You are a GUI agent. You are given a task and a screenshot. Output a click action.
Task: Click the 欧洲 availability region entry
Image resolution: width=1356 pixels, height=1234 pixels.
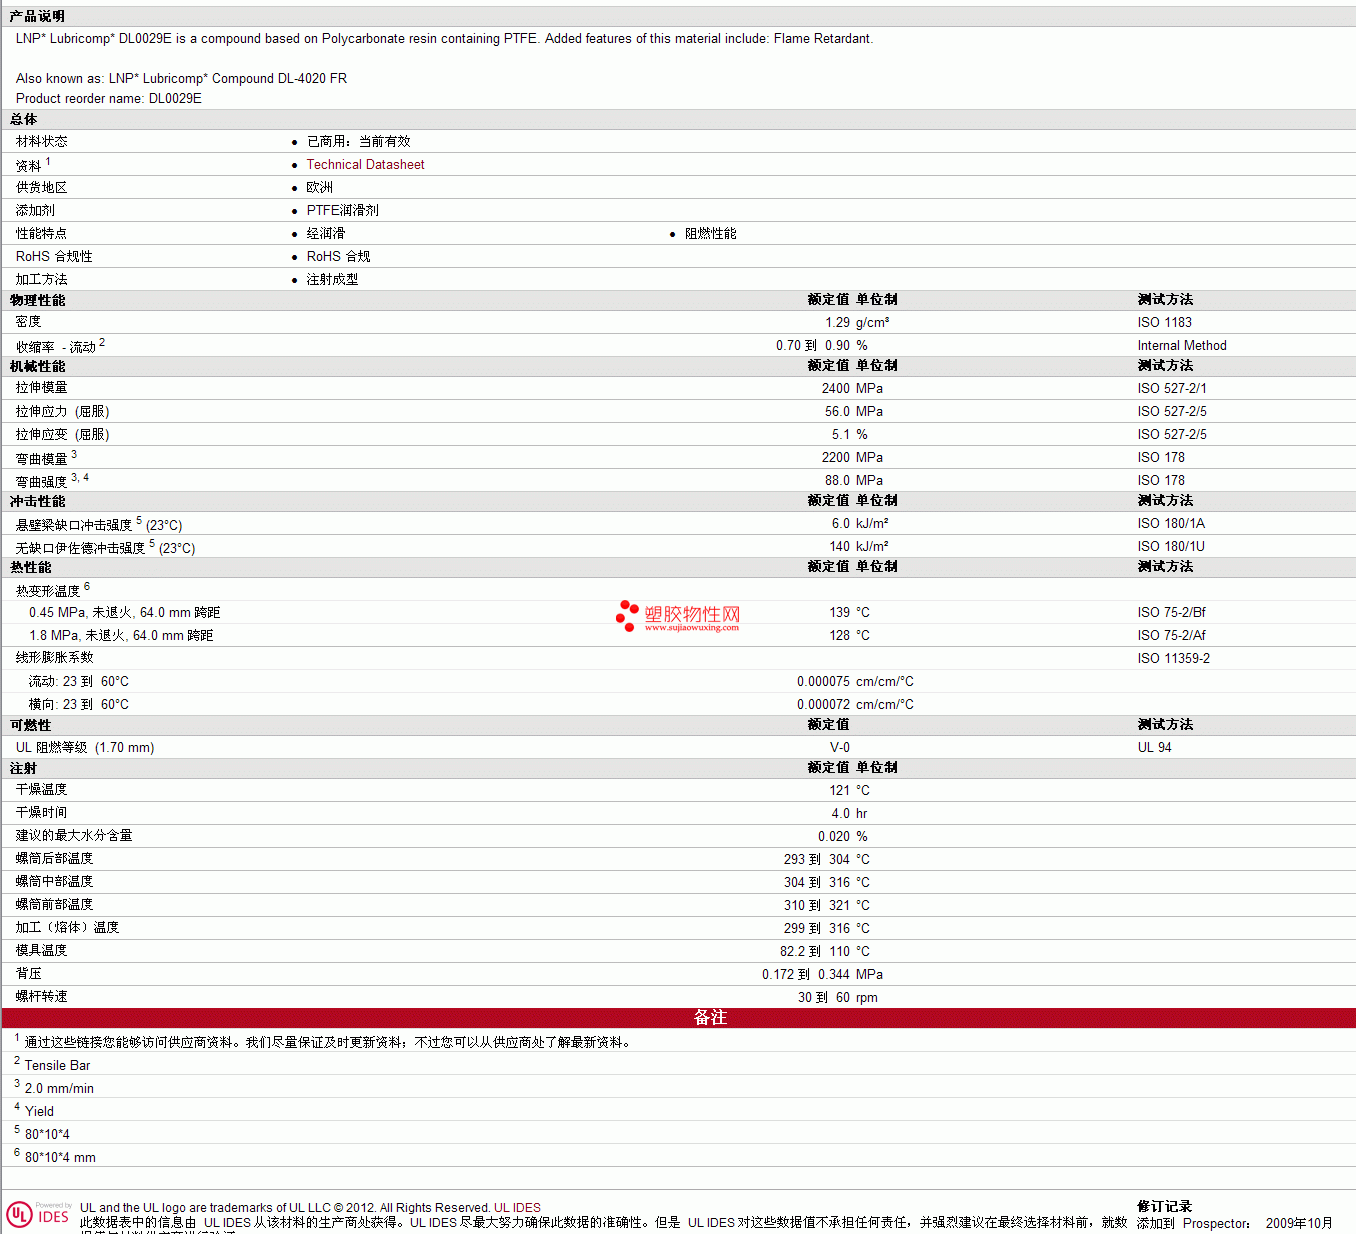[x=319, y=188]
